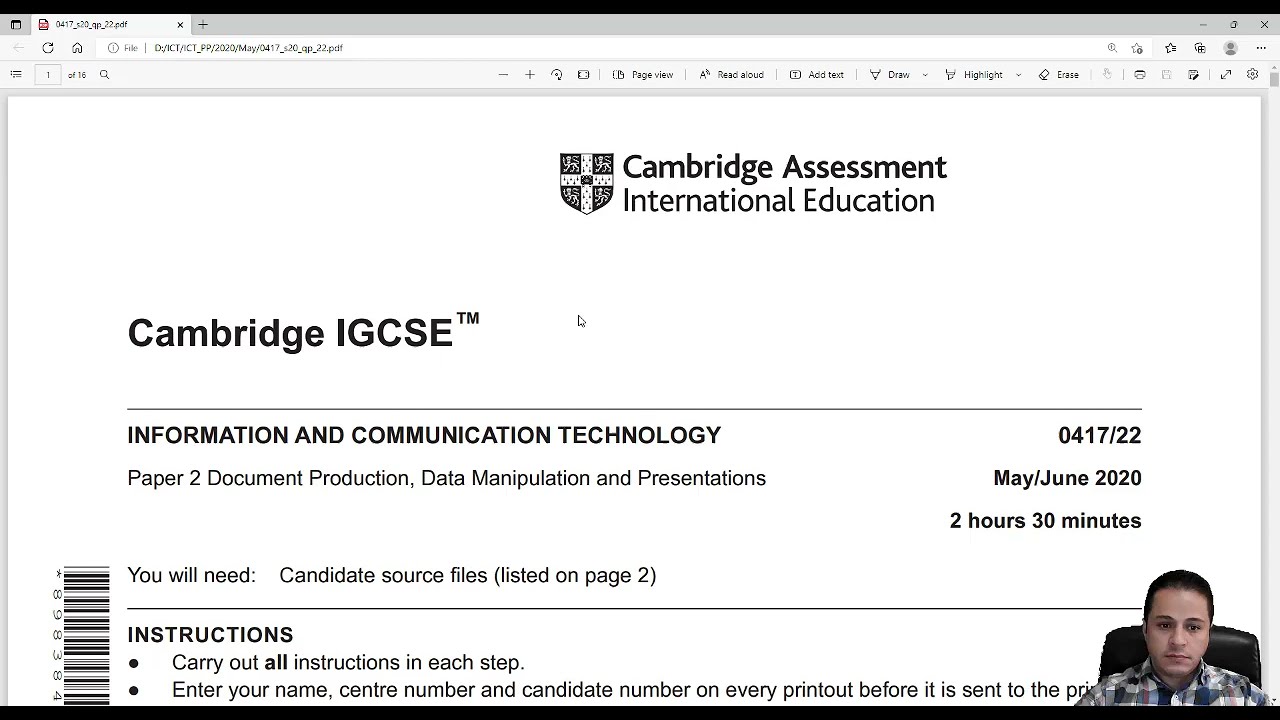Select the Erase tool
Viewport: 1280px width, 720px height.
click(1058, 75)
